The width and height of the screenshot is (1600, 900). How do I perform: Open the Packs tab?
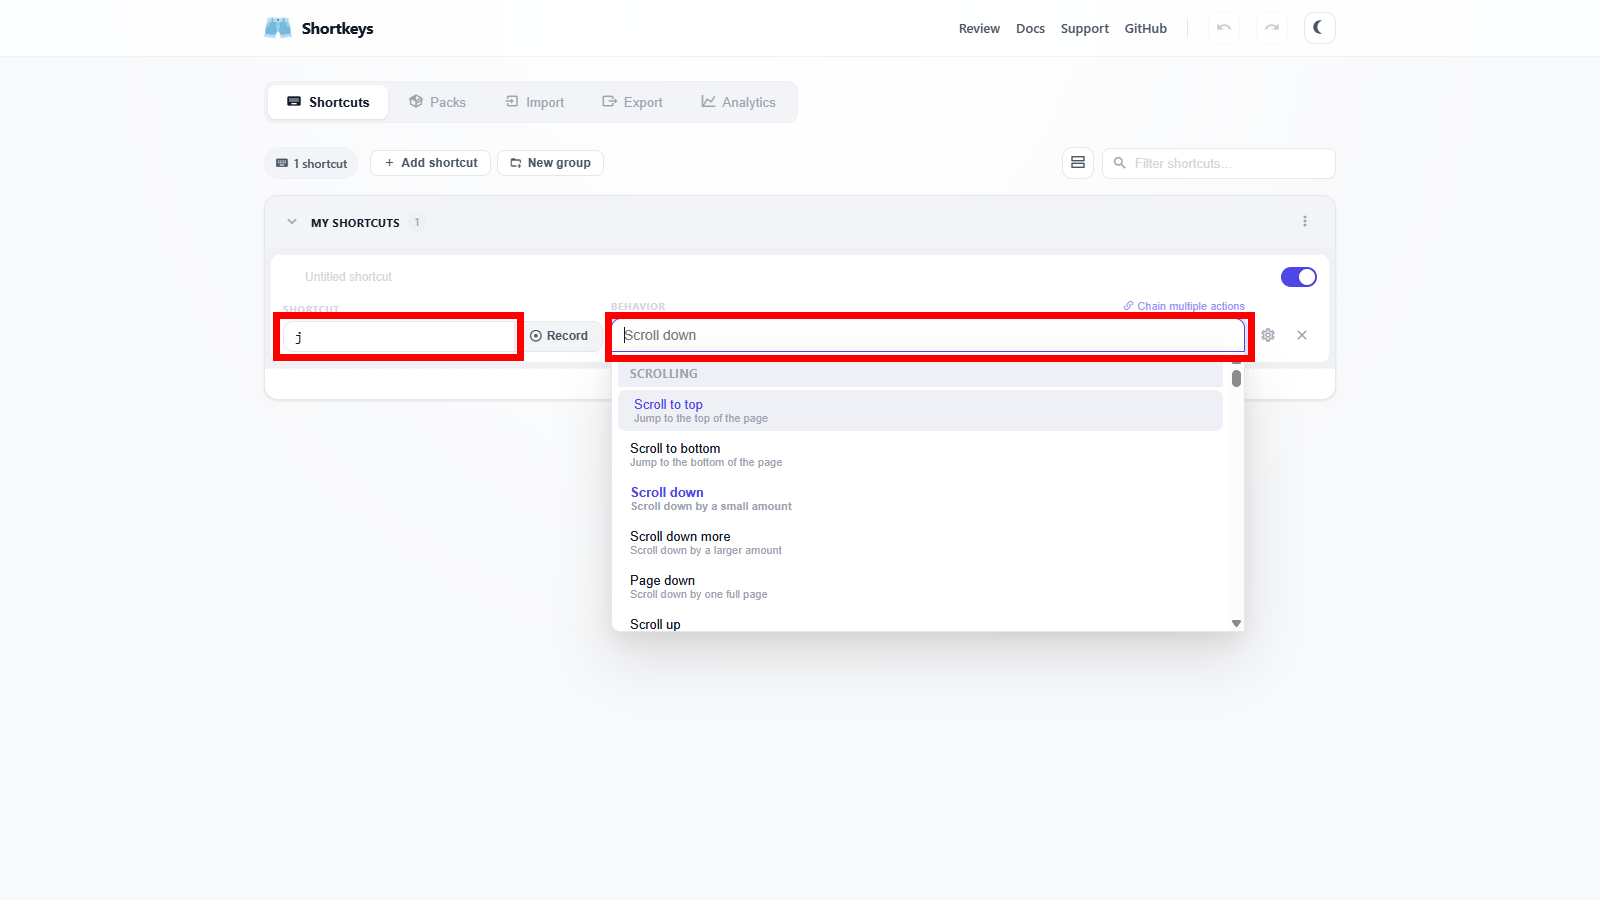point(438,102)
